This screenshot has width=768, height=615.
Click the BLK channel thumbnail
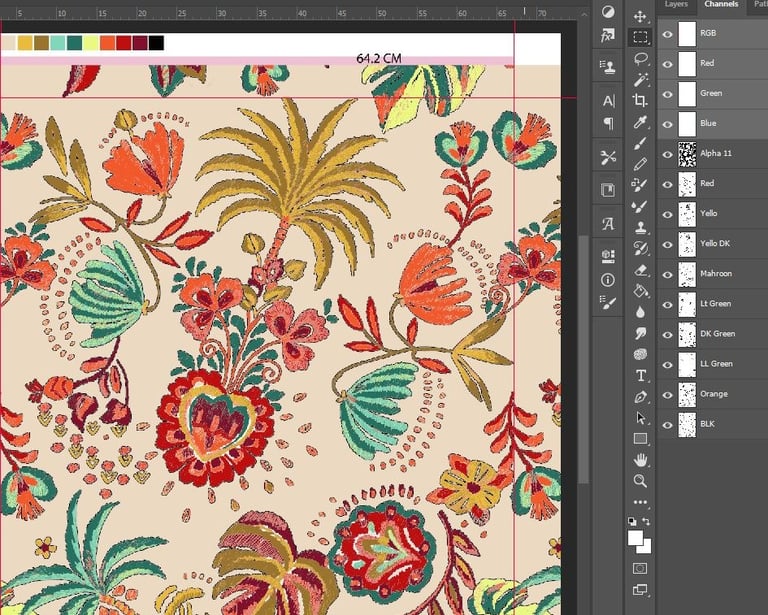pyautogui.click(x=687, y=424)
